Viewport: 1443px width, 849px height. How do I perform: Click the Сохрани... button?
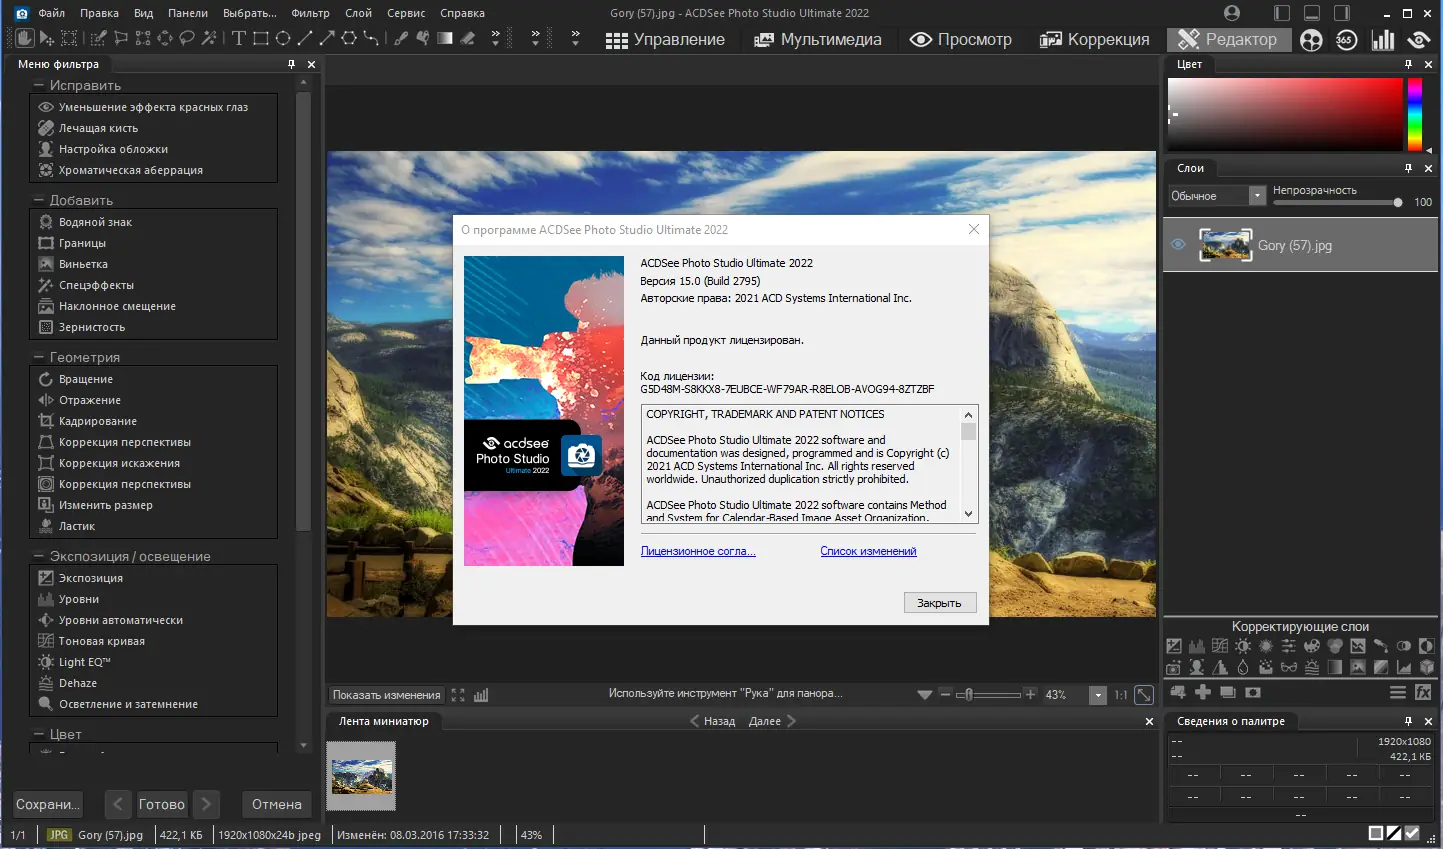pos(47,804)
